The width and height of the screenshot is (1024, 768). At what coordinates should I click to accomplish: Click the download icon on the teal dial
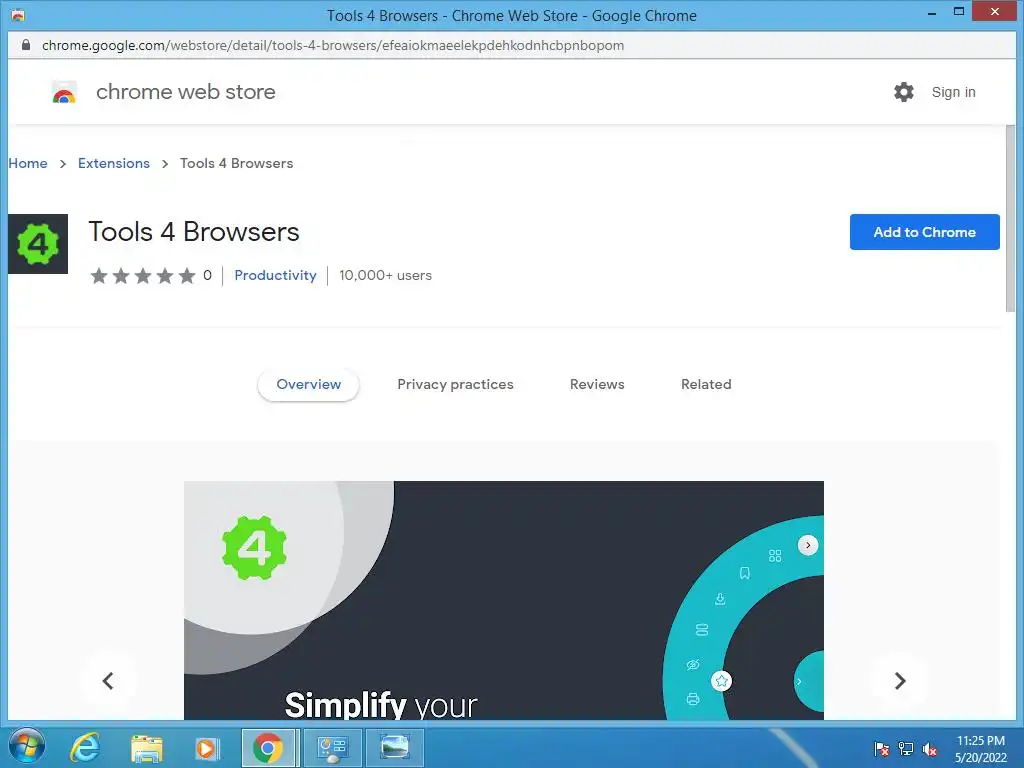720,599
